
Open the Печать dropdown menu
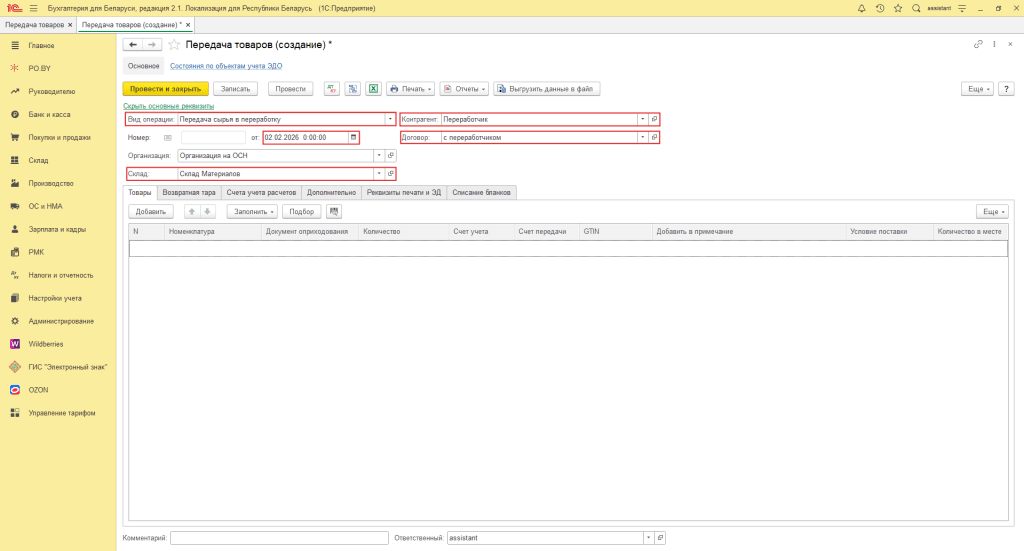[x=410, y=88]
